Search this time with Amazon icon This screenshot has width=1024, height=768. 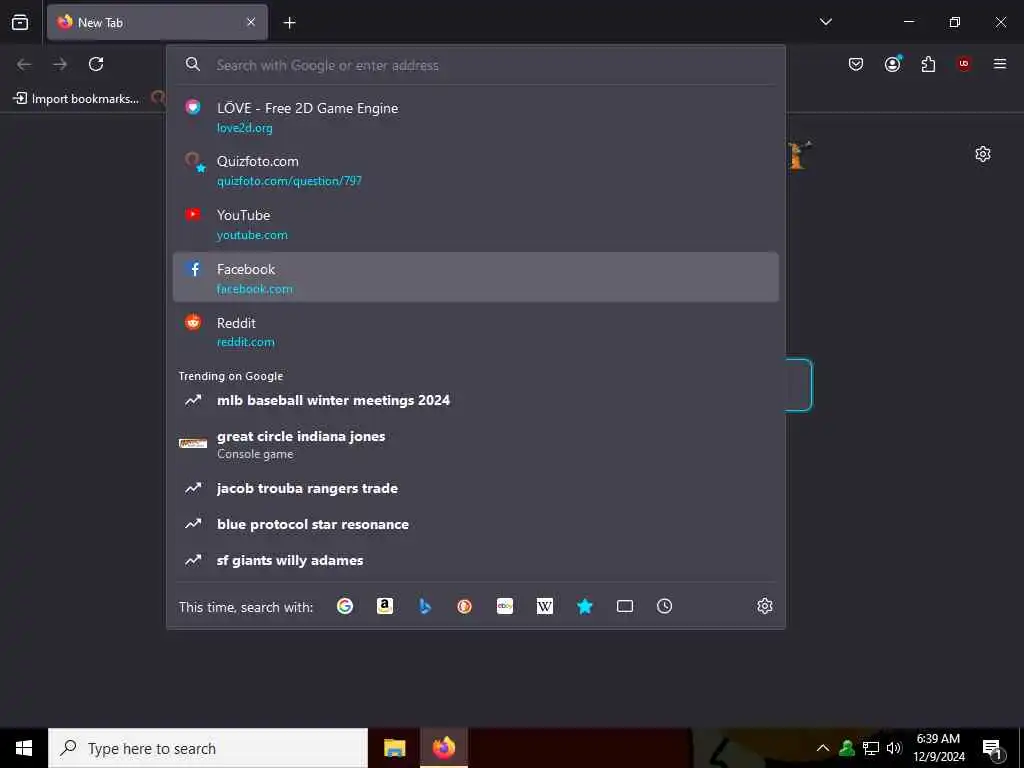385,606
